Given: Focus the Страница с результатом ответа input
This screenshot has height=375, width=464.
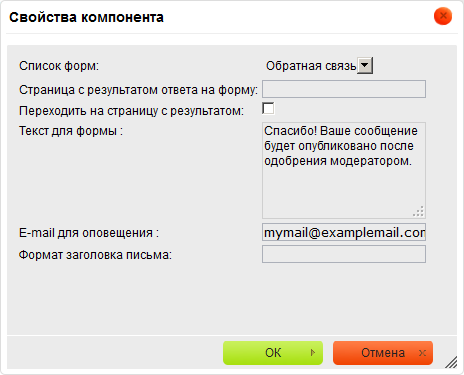Looking at the screenshot, I should pos(344,89).
